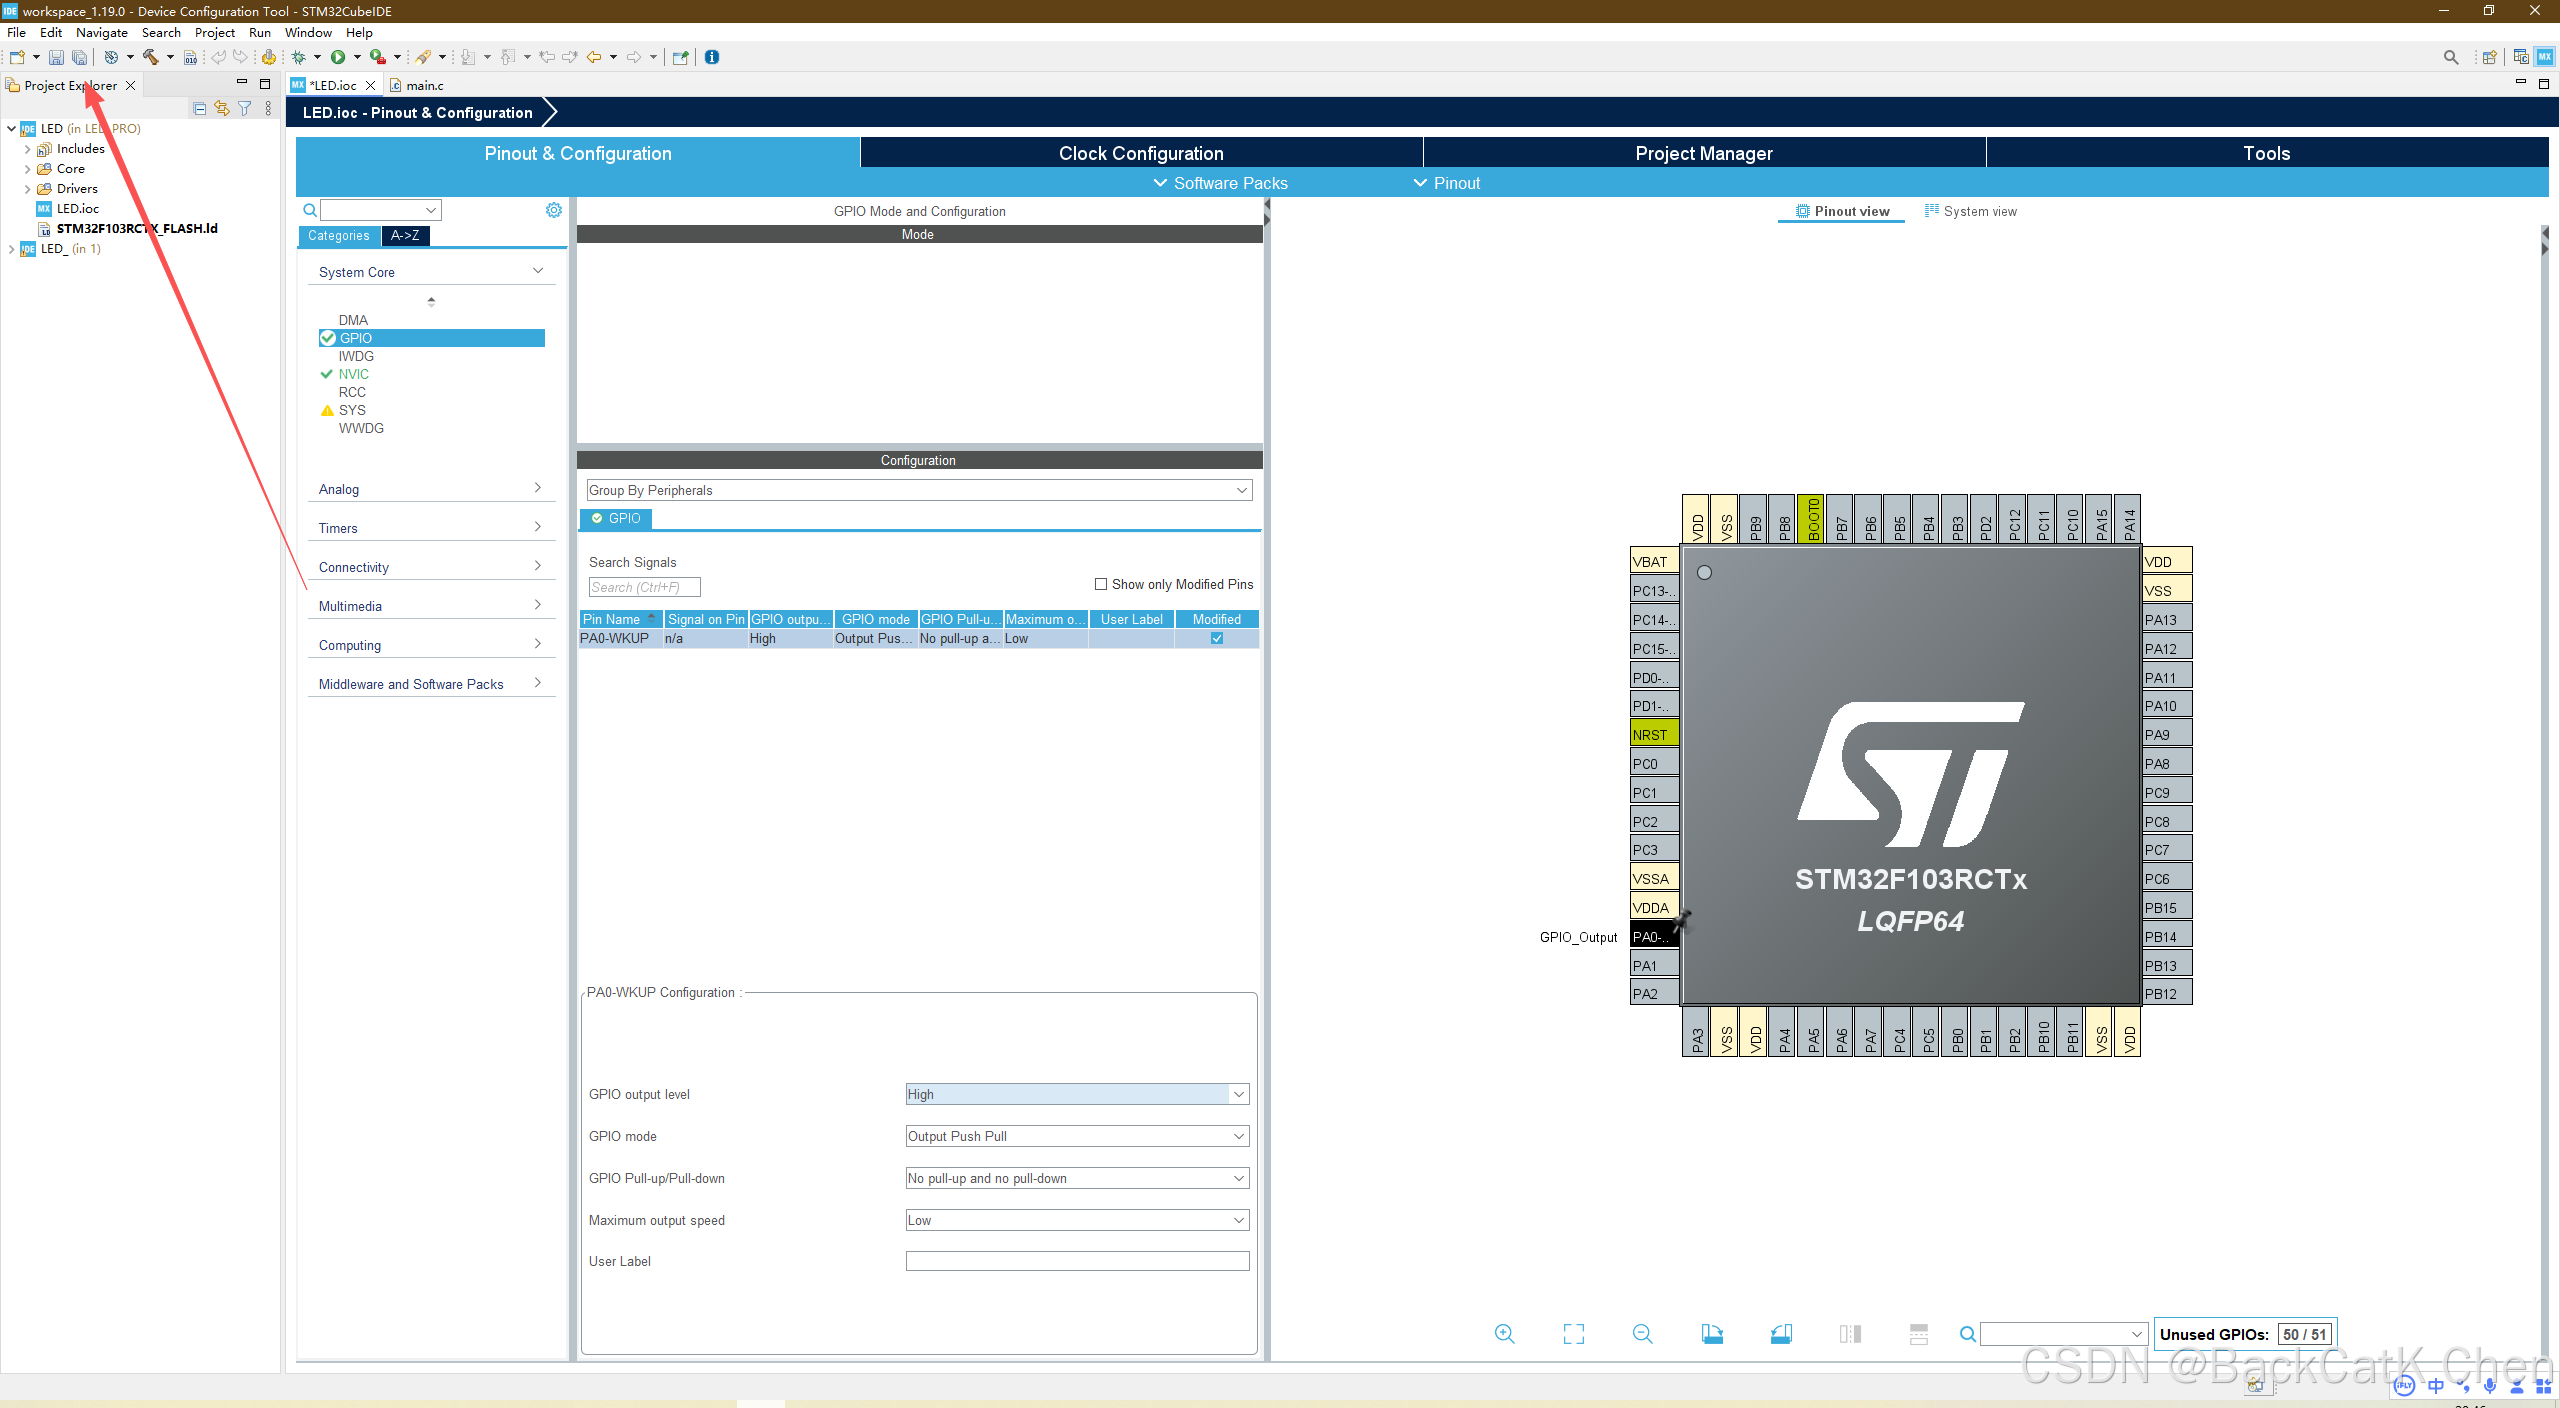Expand the Computing category
Image resolution: width=2560 pixels, height=1408 pixels.
tap(431, 645)
